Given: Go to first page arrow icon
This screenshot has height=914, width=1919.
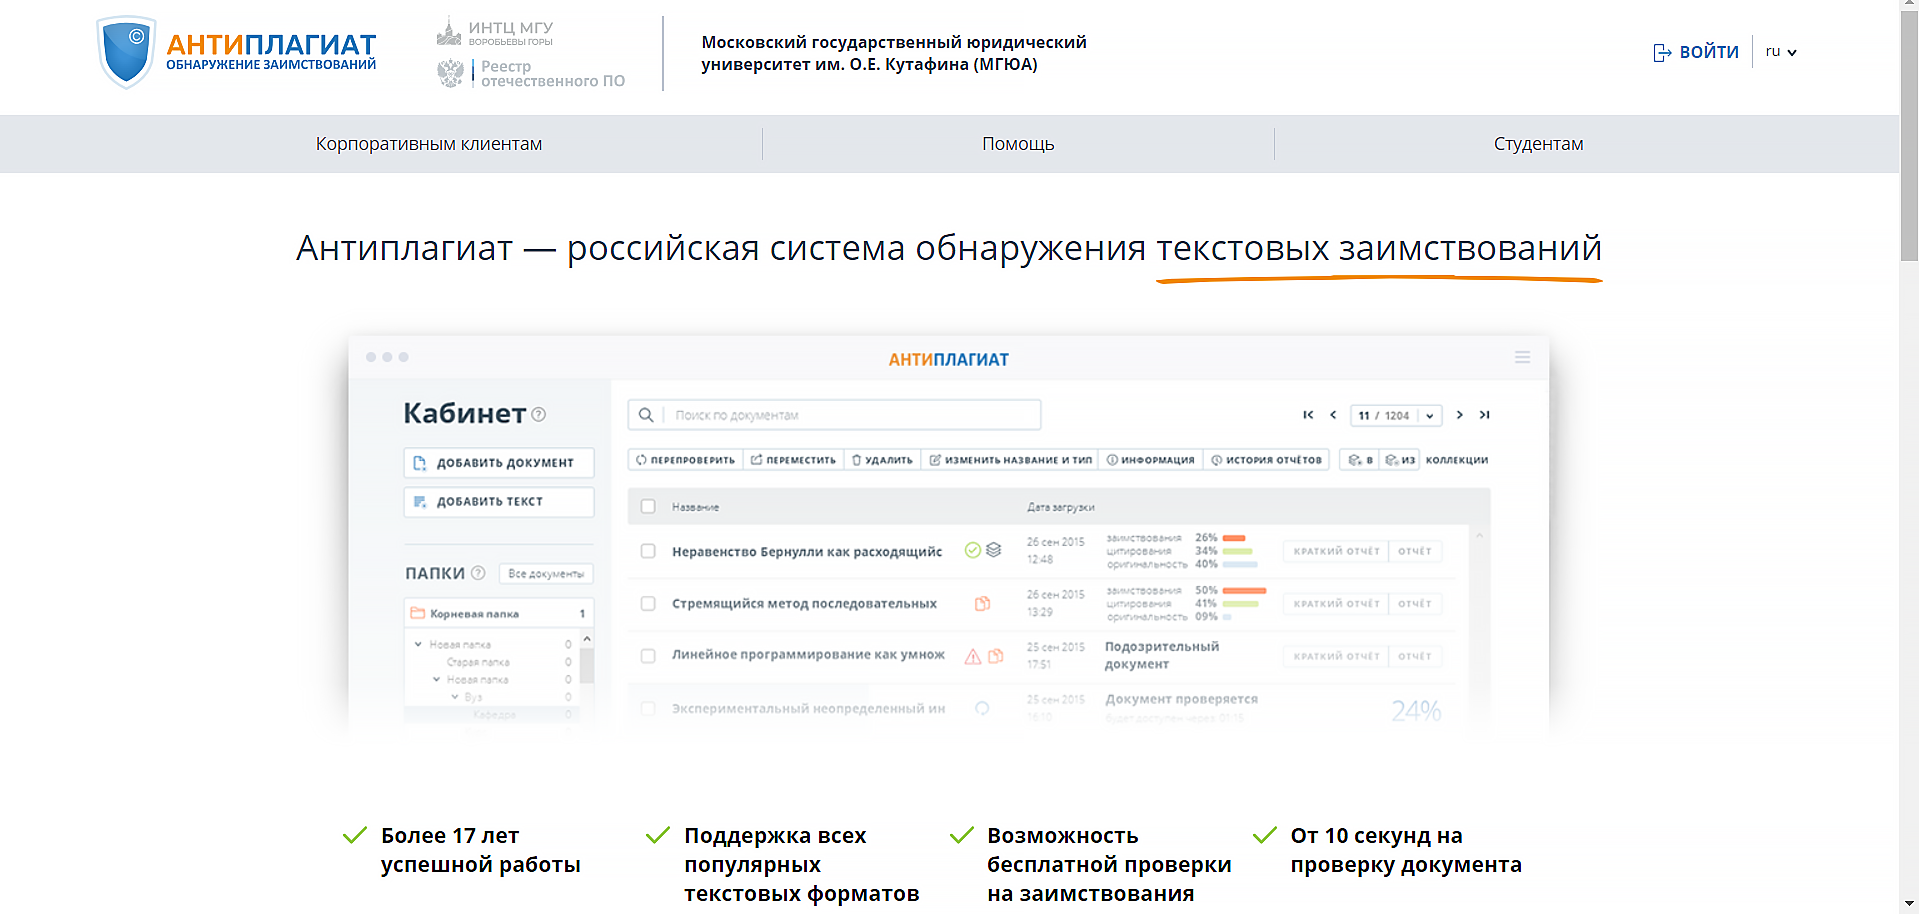Looking at the screenshot, I should point(1308,415).
